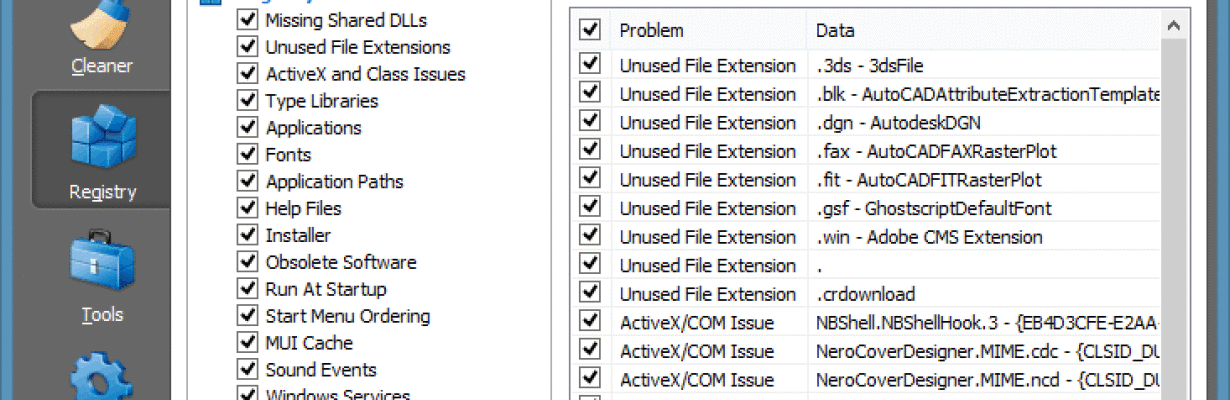1230x400 pixels.
Task: Open the Tools toolbox icon
Action: click(x=101, y=265)
